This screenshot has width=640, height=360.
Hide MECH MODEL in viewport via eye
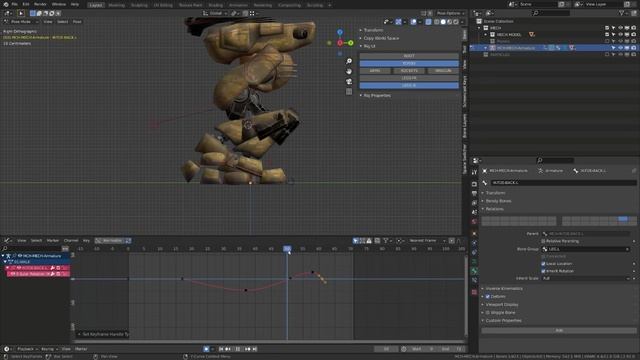[620, 35]
